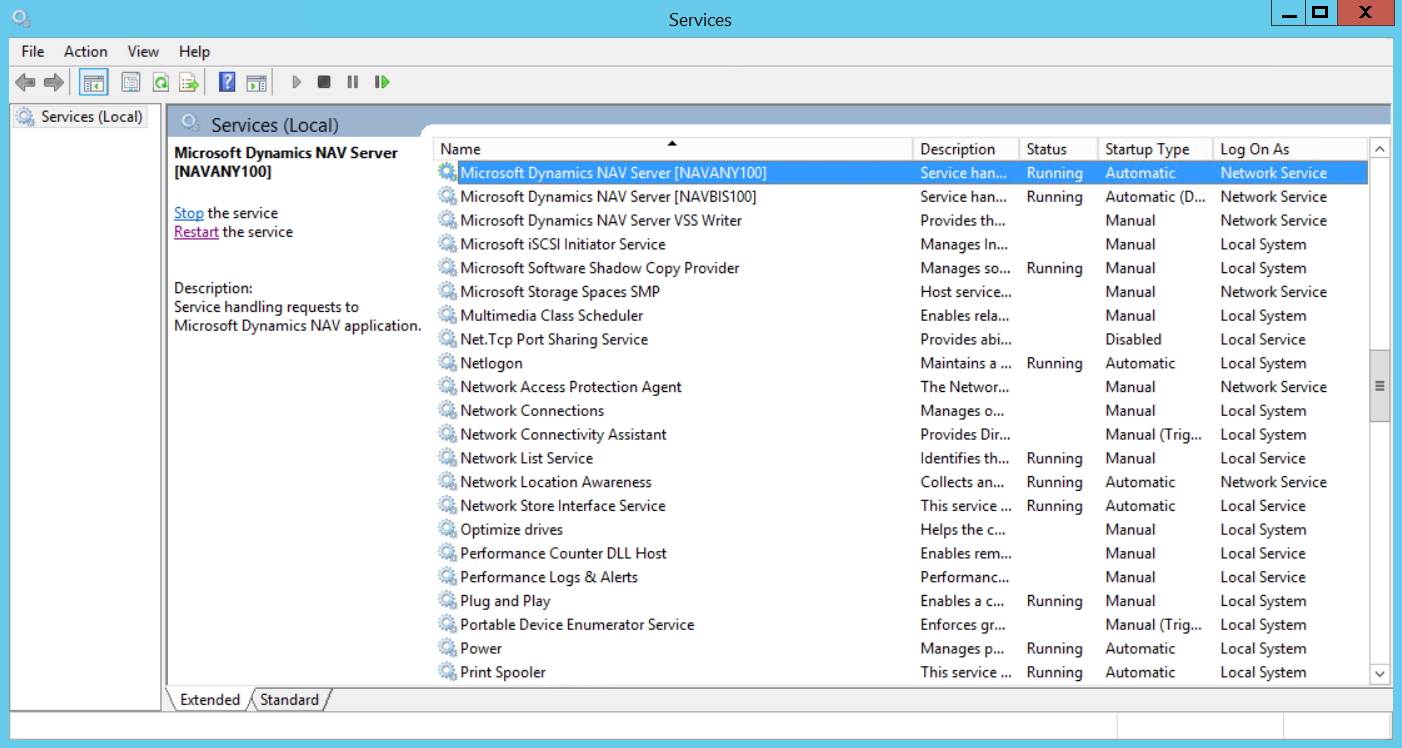Viewport: 1402px width, 748px height.
Task: Click the Back arrow toolbar icon
Action: [x=25, y=82]
